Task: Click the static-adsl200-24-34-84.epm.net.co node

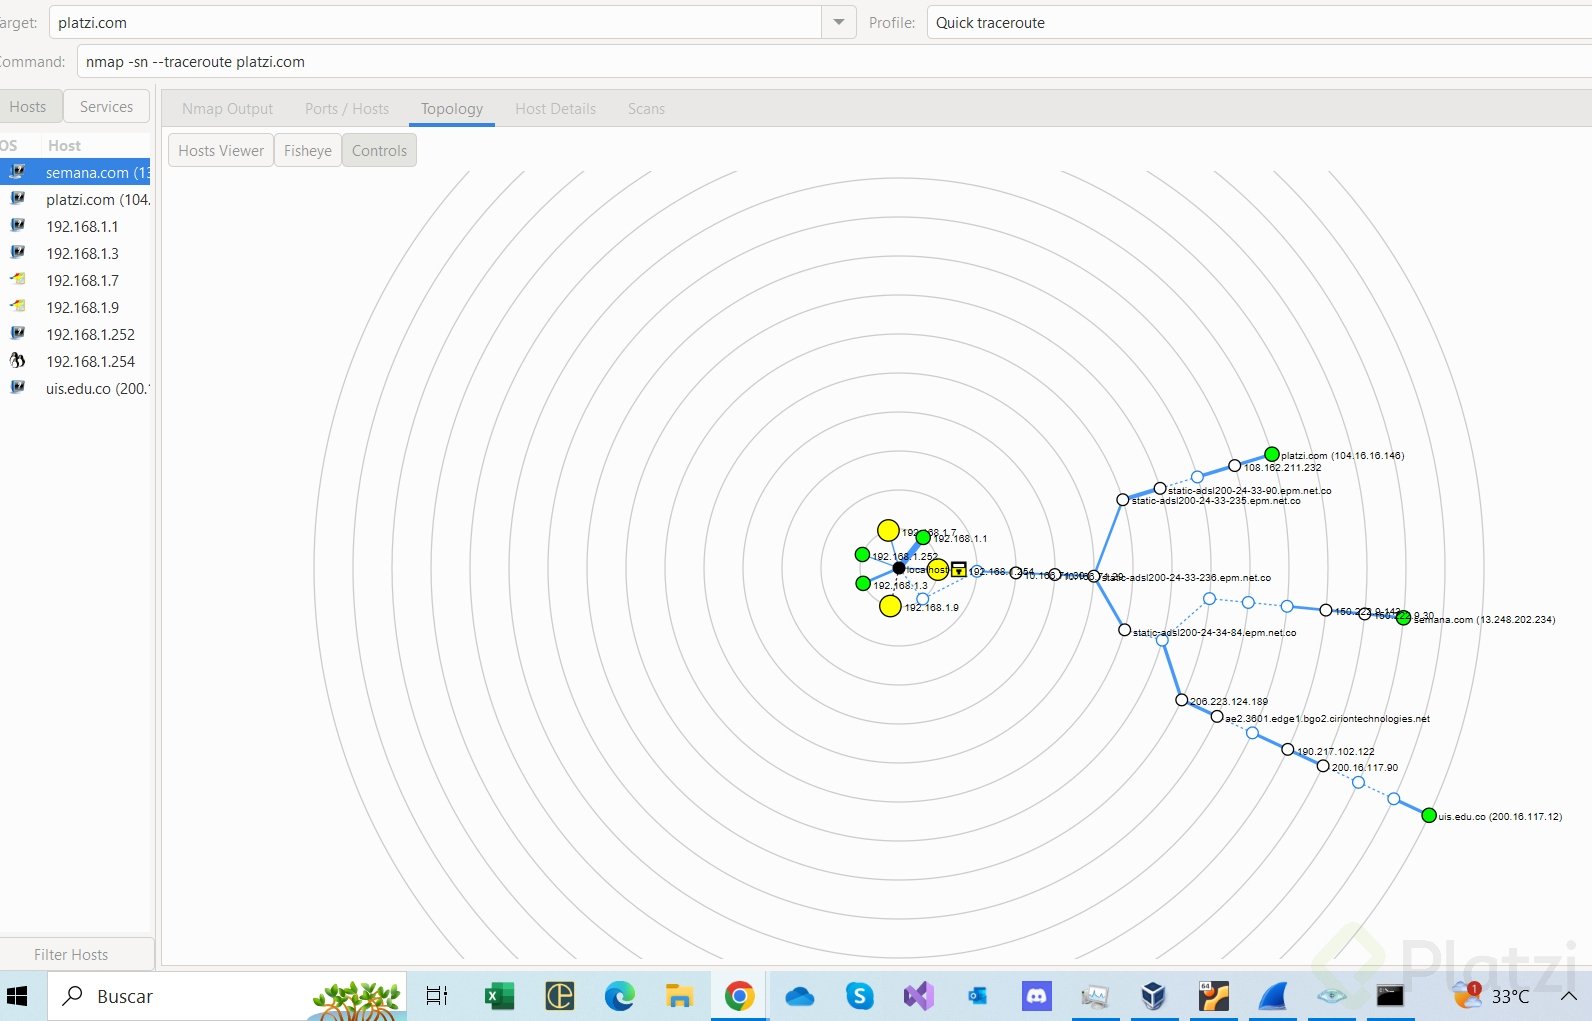Action: pos(1125,630)
